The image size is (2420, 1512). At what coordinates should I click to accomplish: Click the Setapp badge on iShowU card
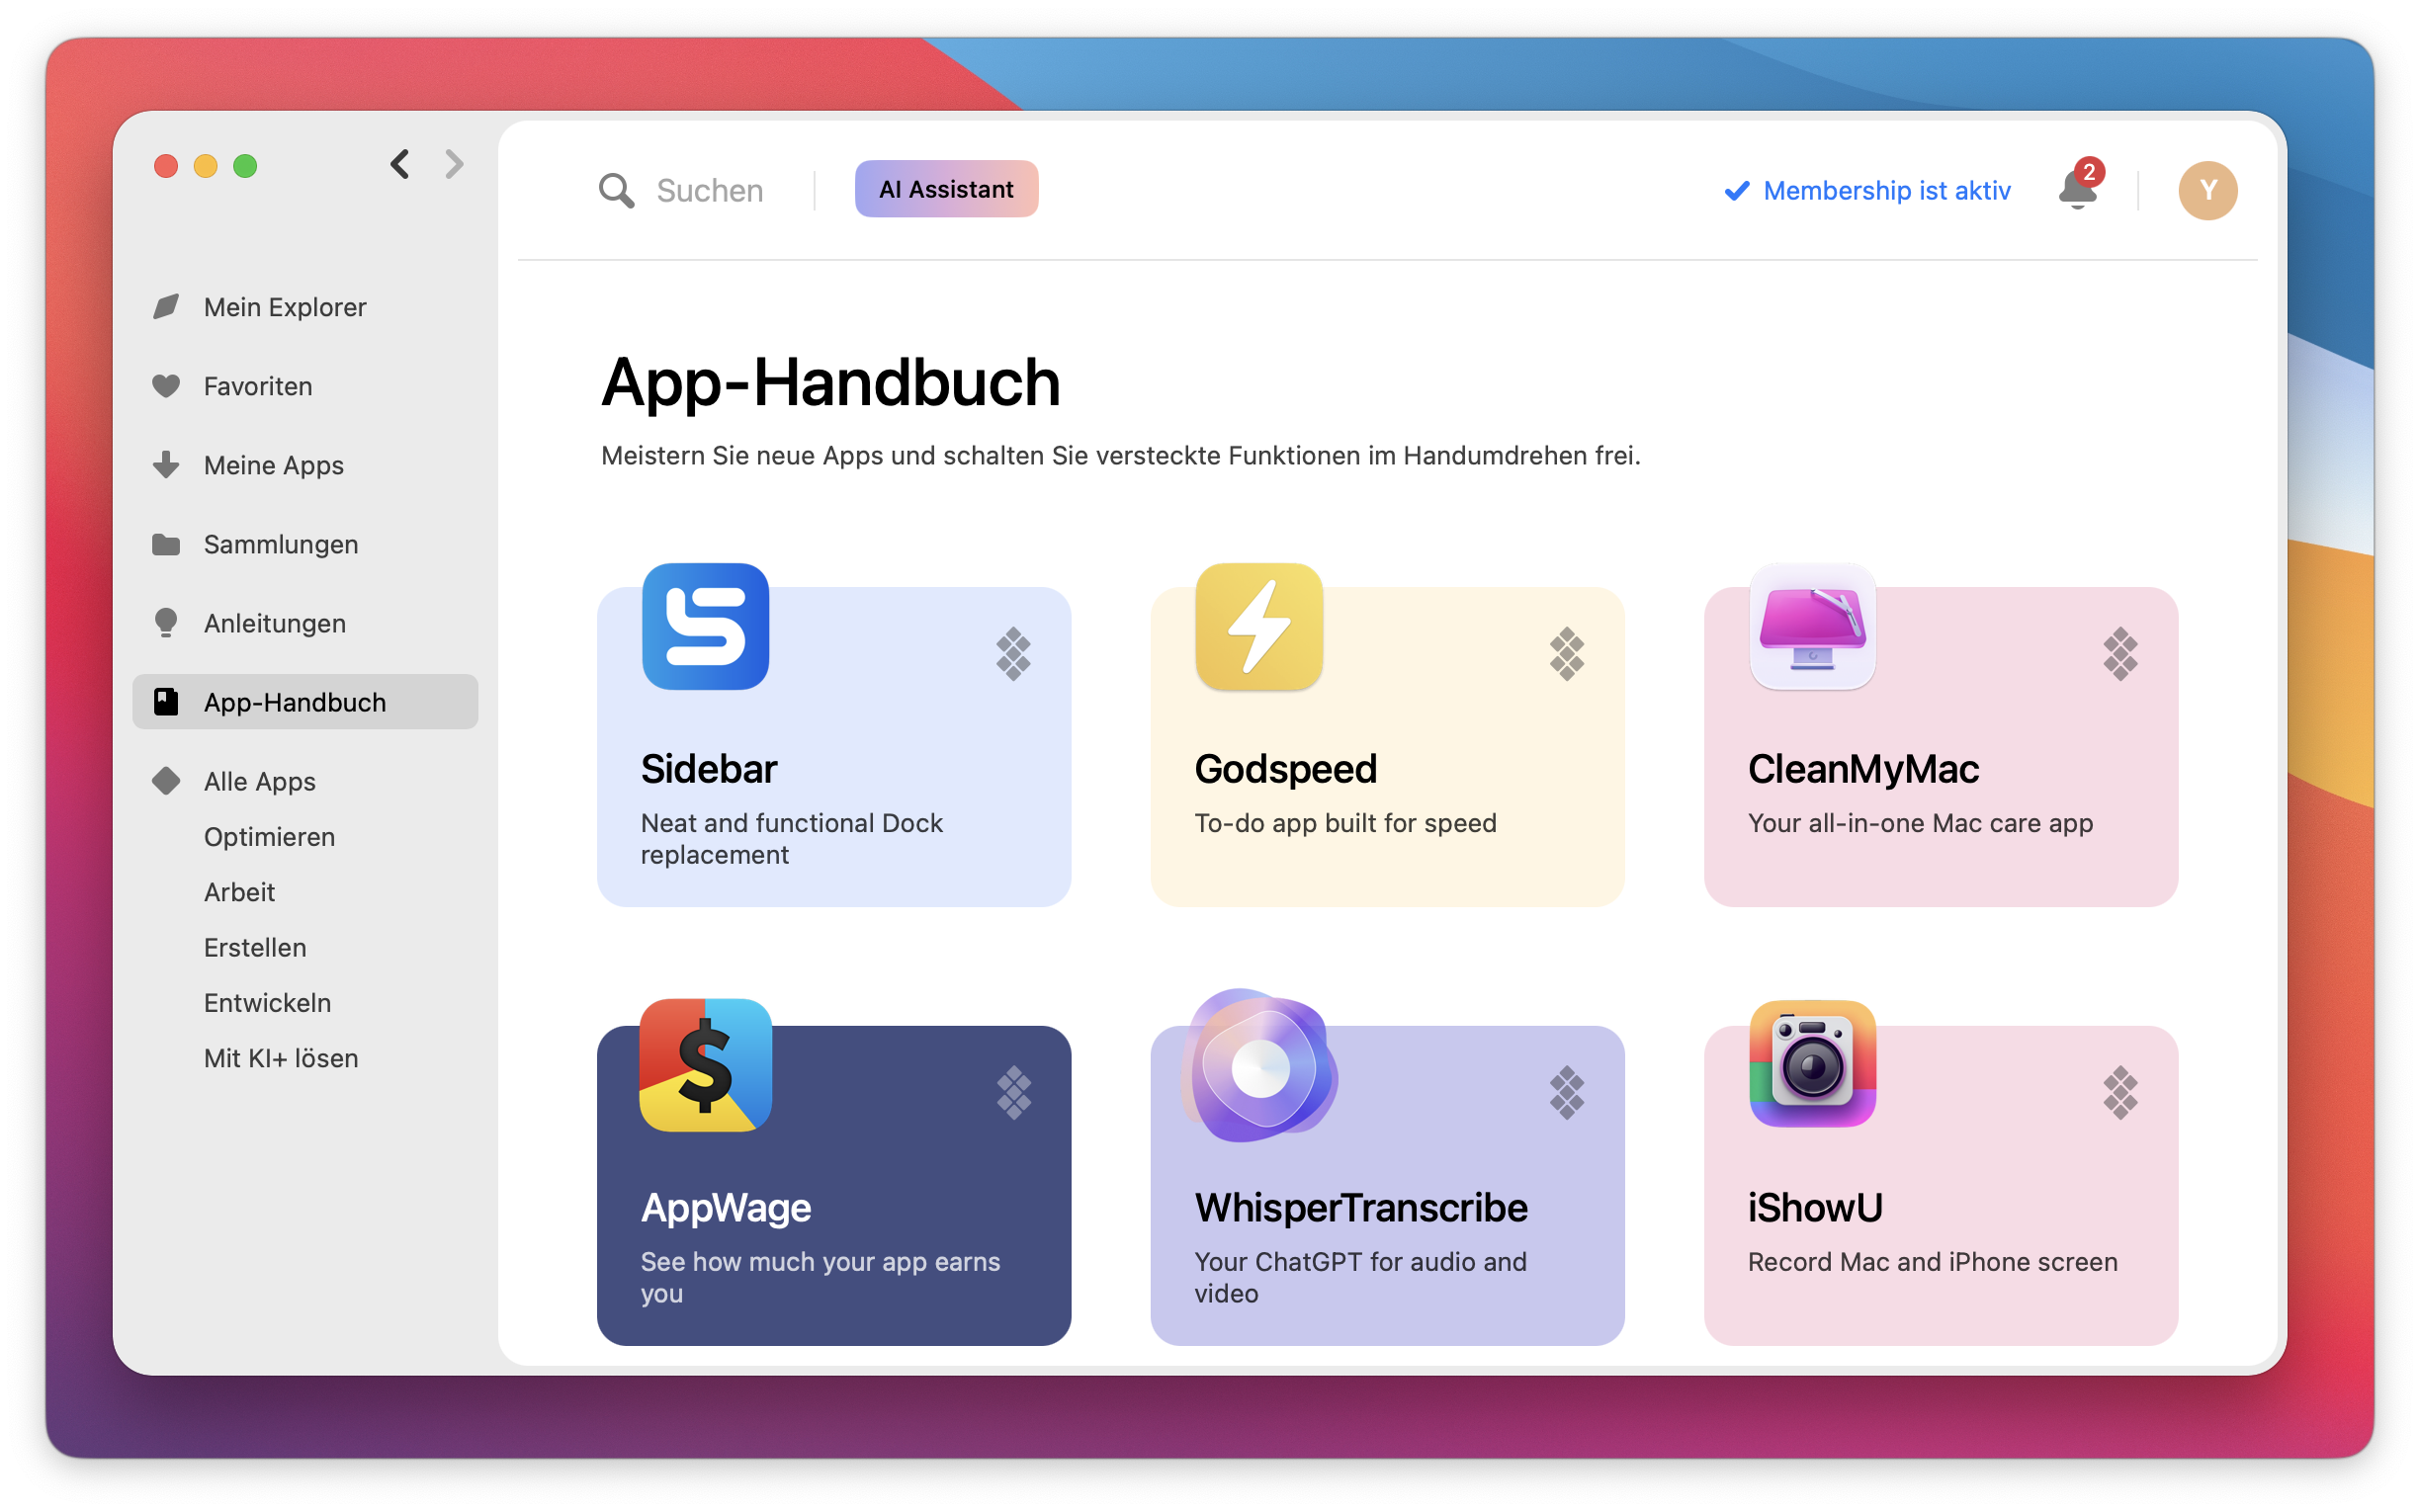click(2120, 1093)
